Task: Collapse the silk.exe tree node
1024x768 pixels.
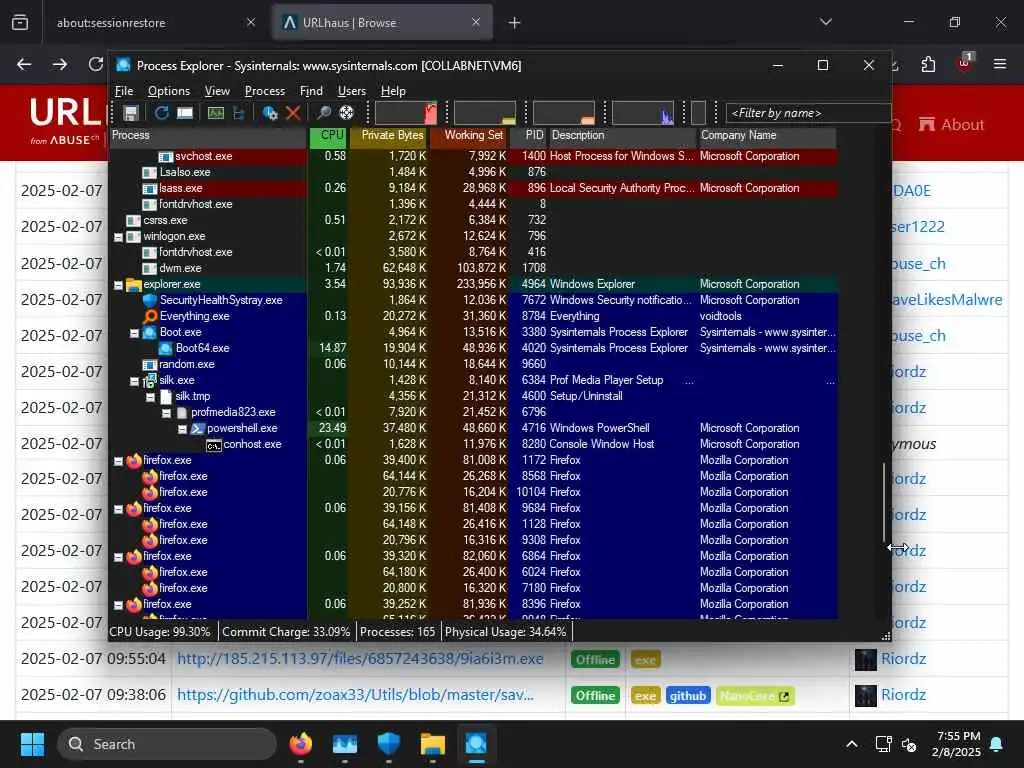Action: (x=135, y=381)
